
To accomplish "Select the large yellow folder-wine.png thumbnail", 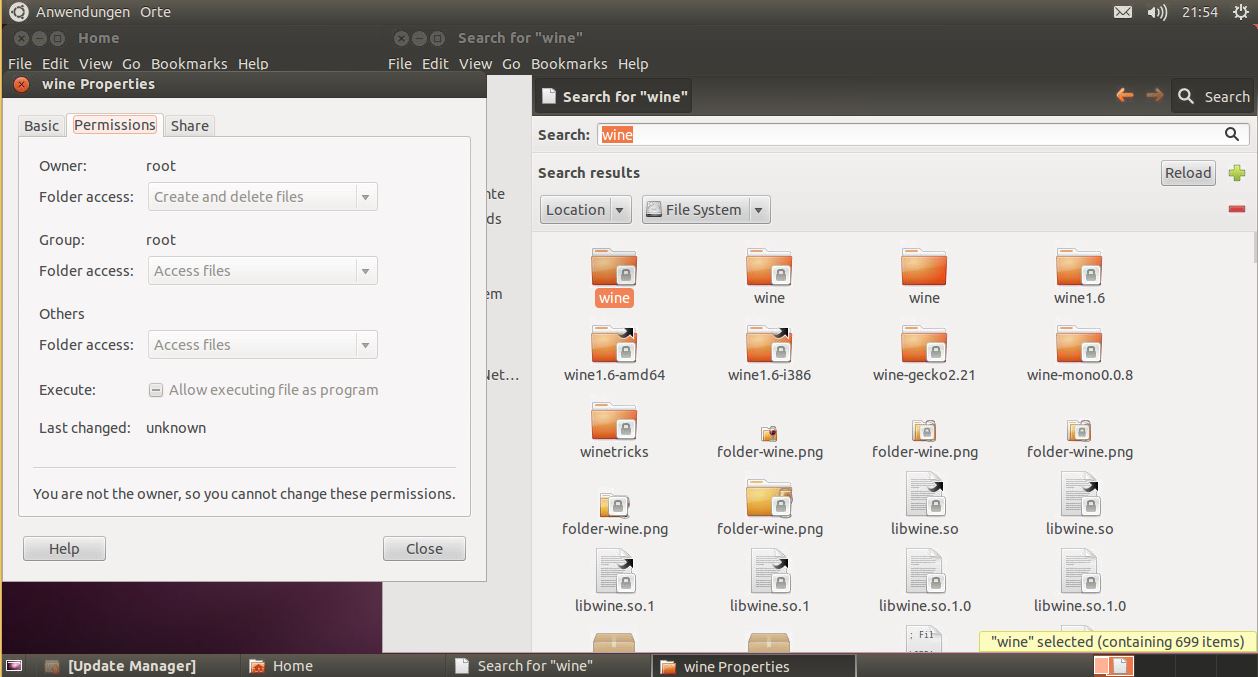I will click(x=769, y=508).
